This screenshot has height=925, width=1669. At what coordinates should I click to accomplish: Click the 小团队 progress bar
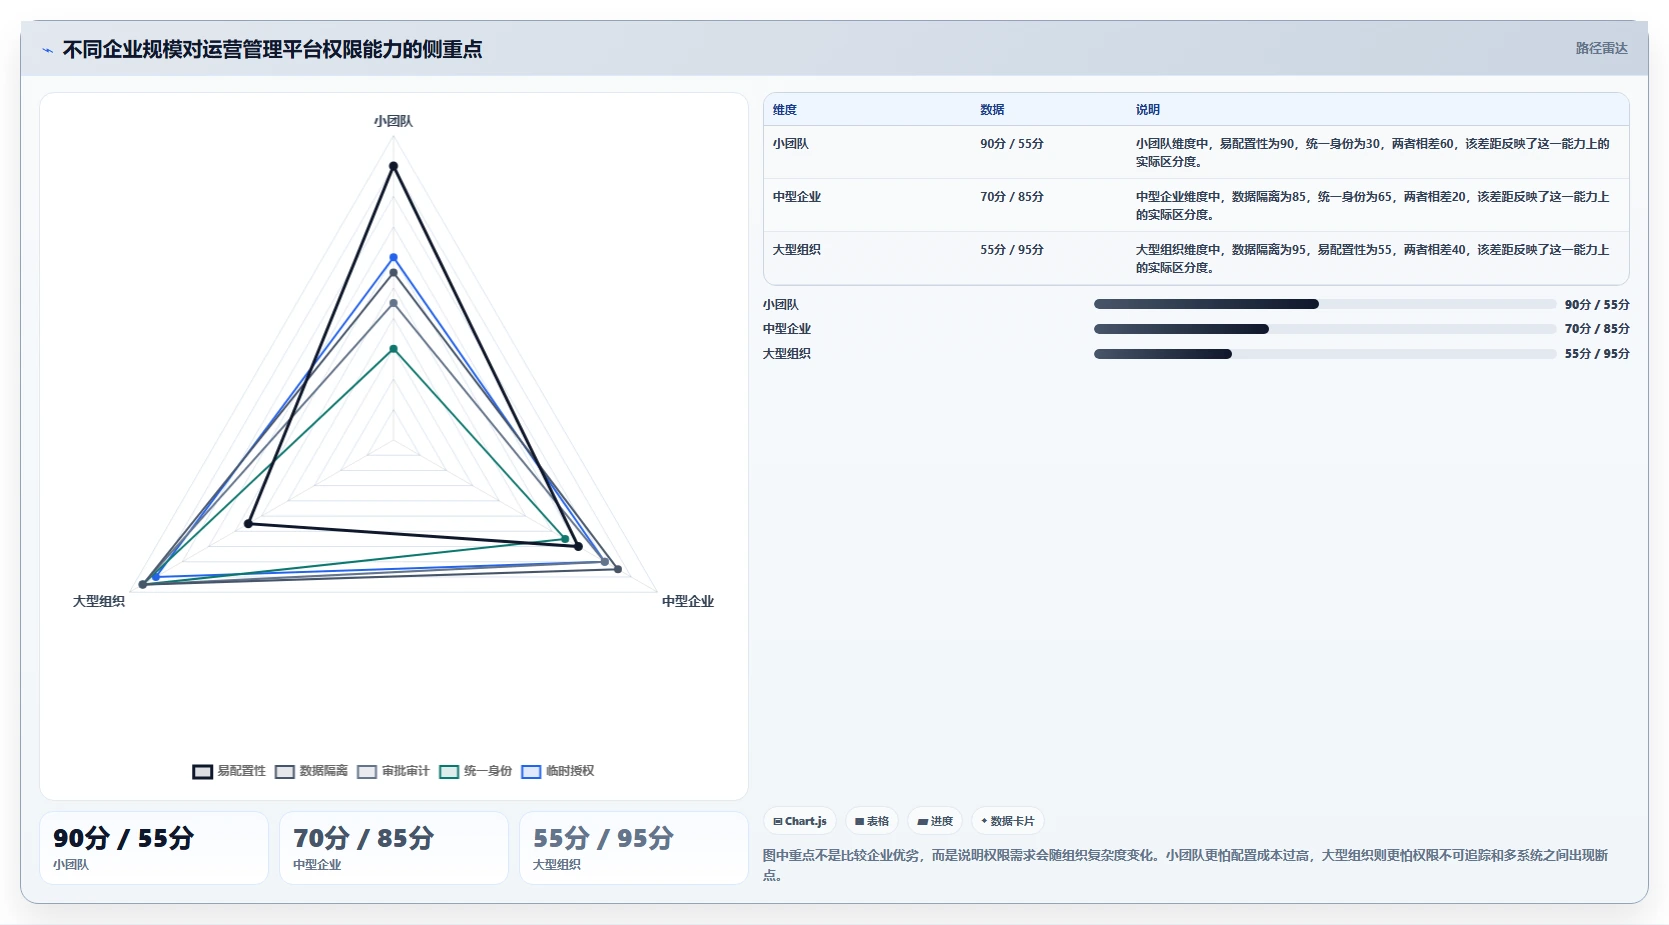[1325, 304]
